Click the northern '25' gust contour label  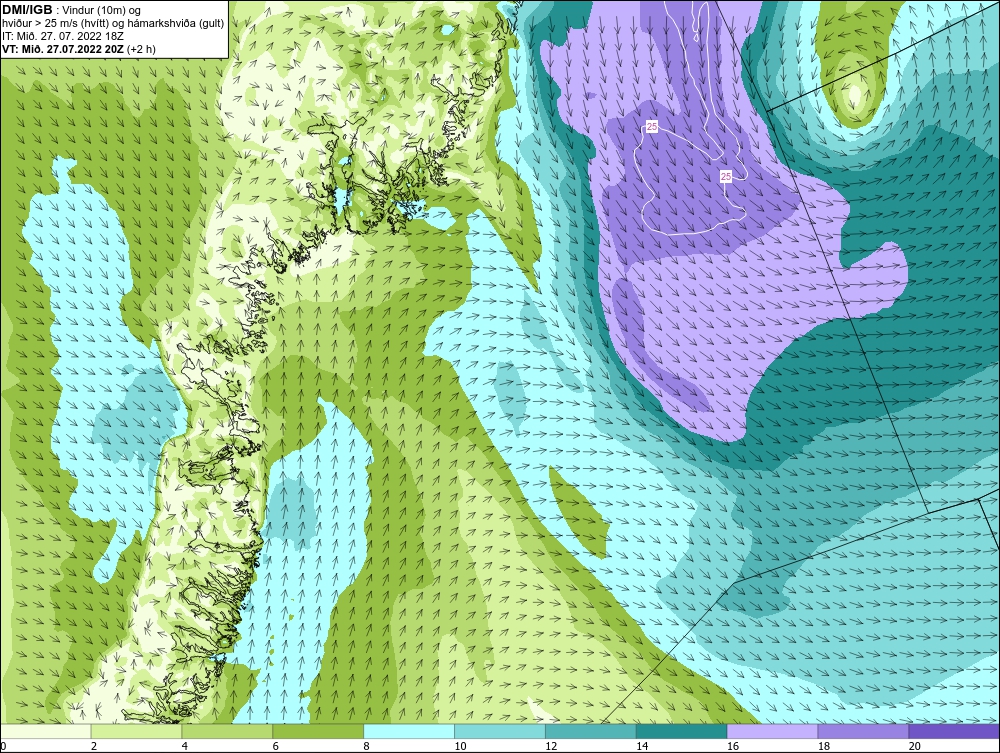(x=652, y=127)
